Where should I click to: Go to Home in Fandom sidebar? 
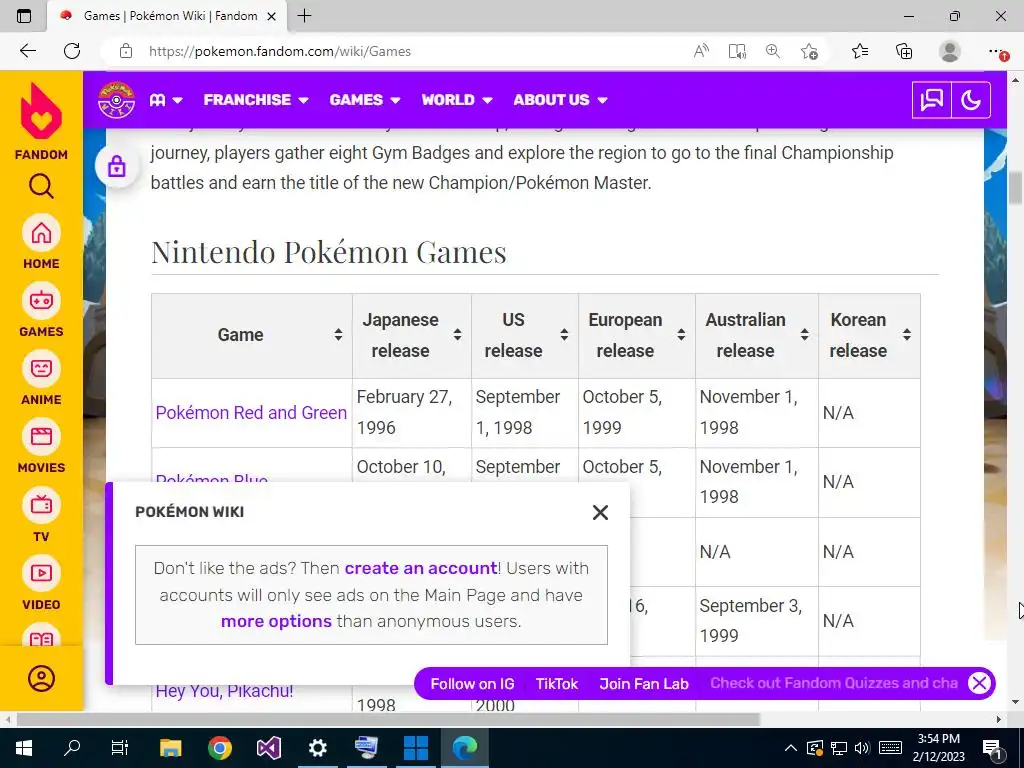pos(41,242)
